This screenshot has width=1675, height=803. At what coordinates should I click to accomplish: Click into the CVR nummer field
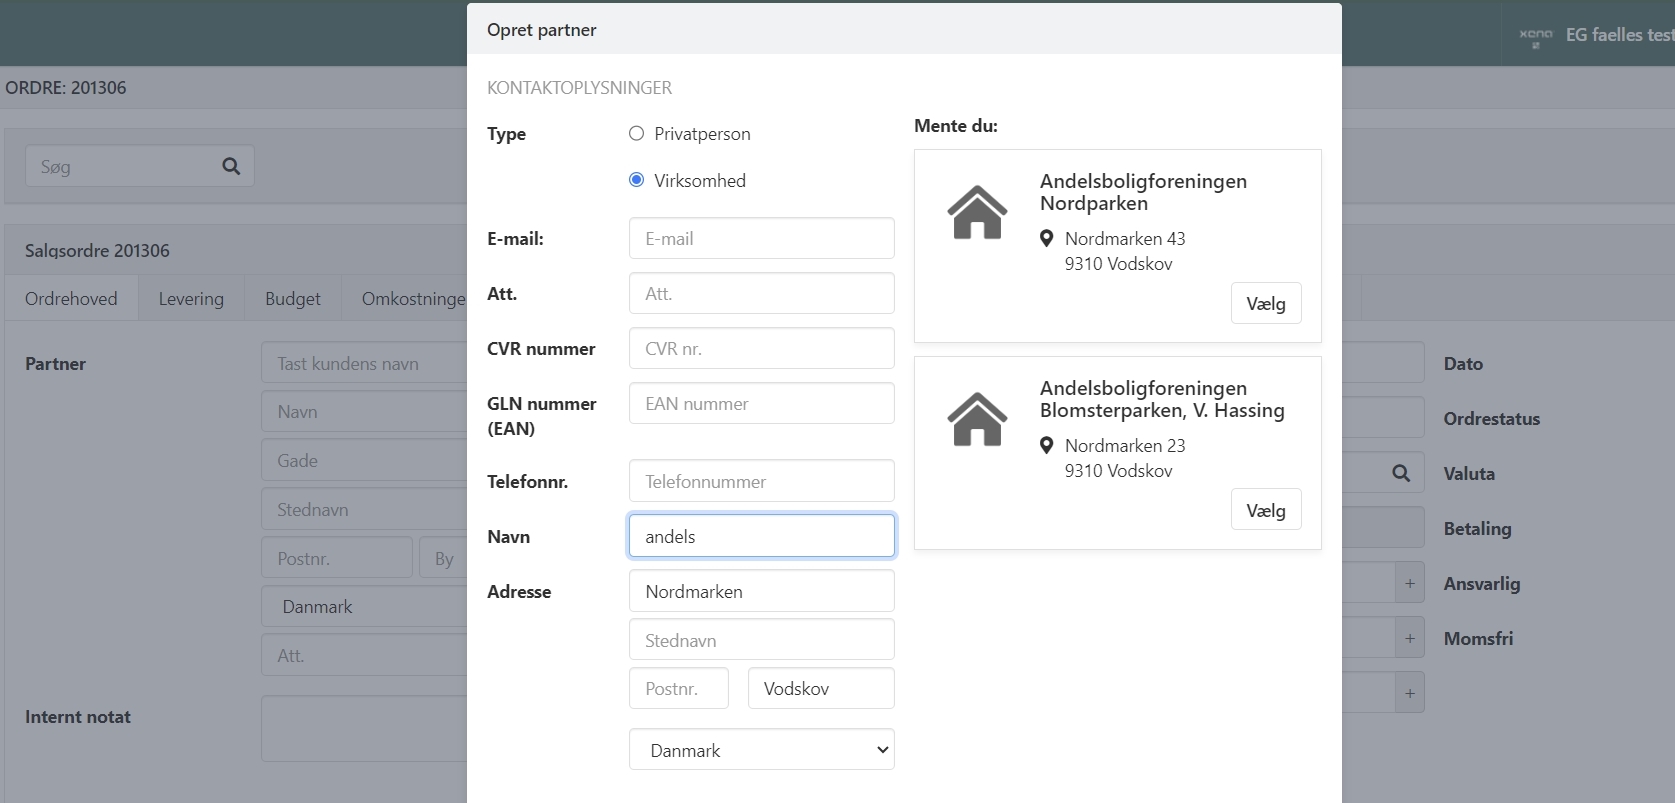[x=761, y=349]
